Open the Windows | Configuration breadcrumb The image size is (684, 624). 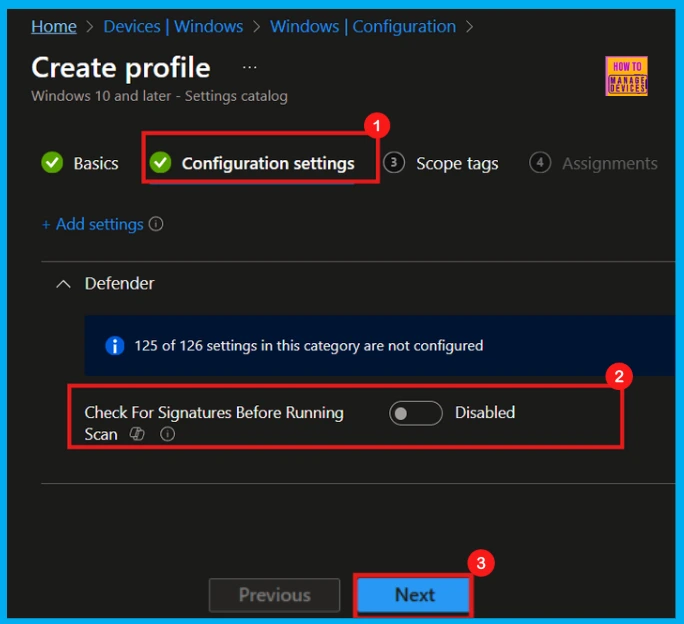[x=363, y=27]
